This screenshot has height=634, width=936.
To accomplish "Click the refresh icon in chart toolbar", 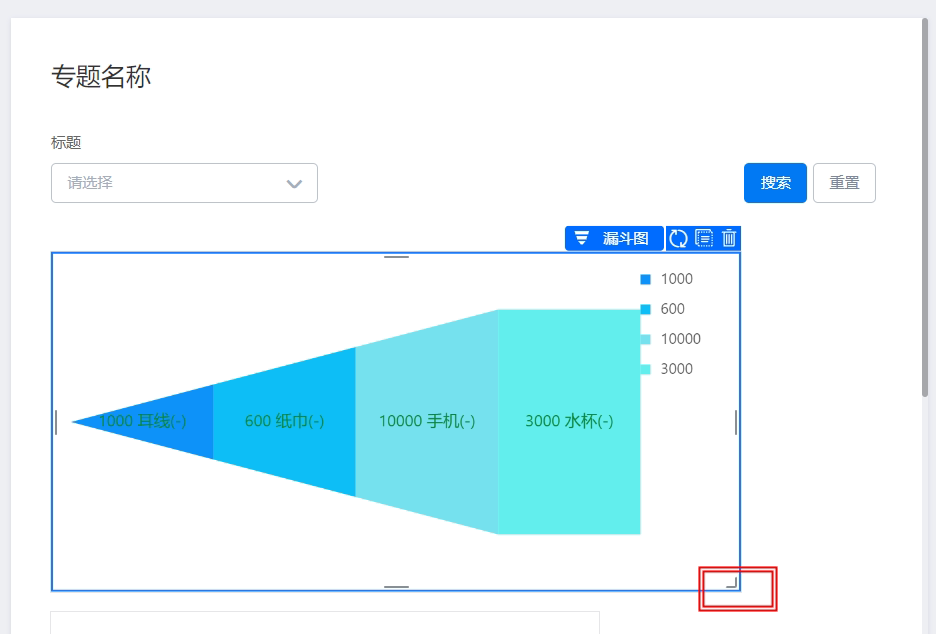I will click(678, 239).
